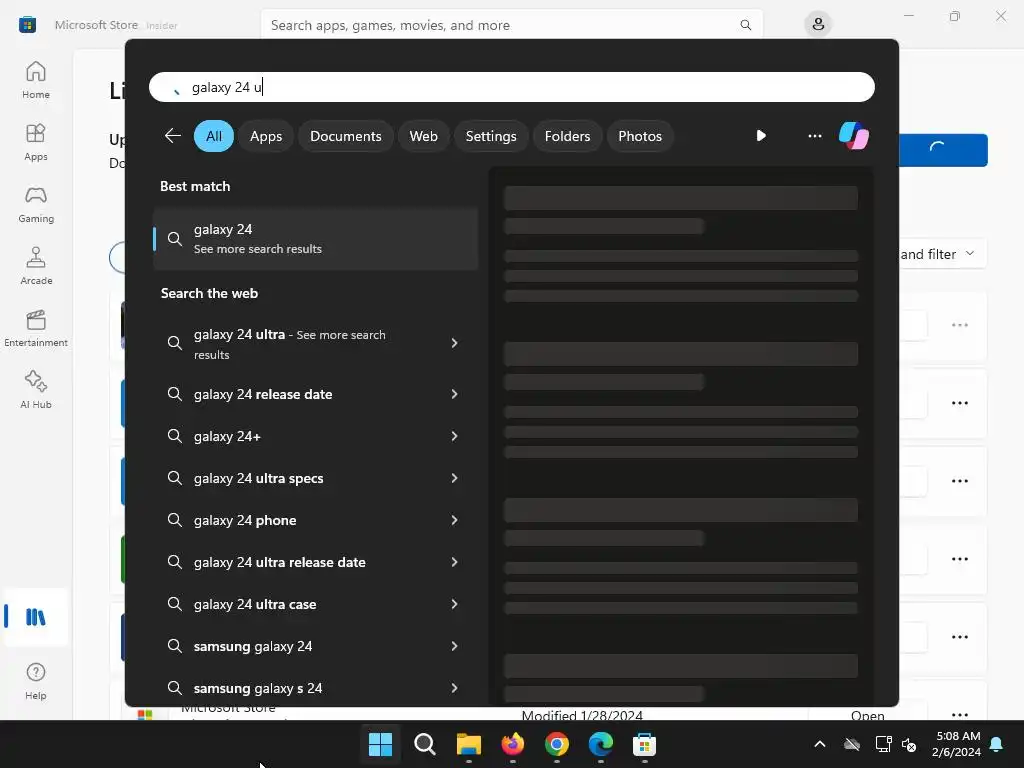The width and height of the screenshot is (1024, 768).
Task: Open Microsoft Store taskbar icon
Action: (645, 744)
